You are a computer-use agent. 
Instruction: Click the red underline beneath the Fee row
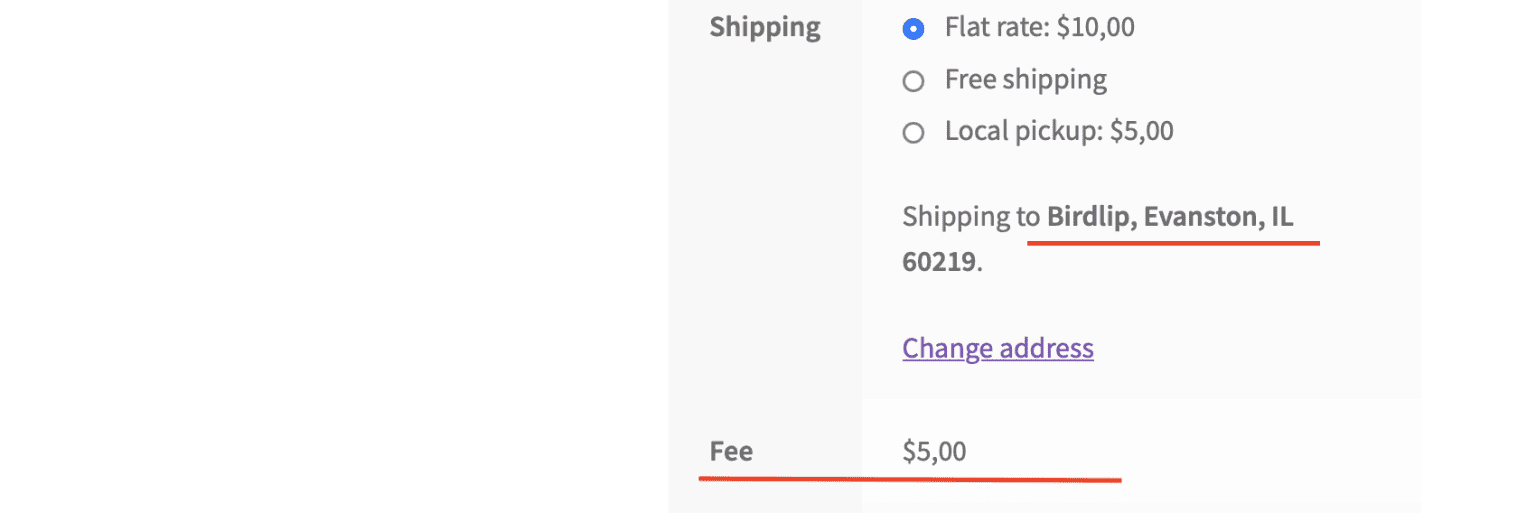click(910, 479)
